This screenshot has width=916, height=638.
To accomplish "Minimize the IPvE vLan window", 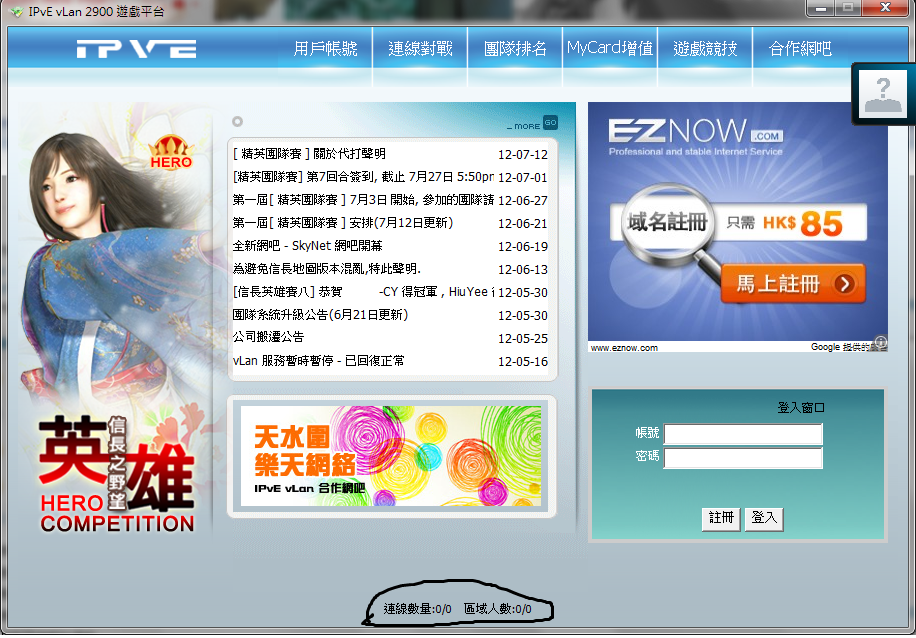I will (821, 8).
